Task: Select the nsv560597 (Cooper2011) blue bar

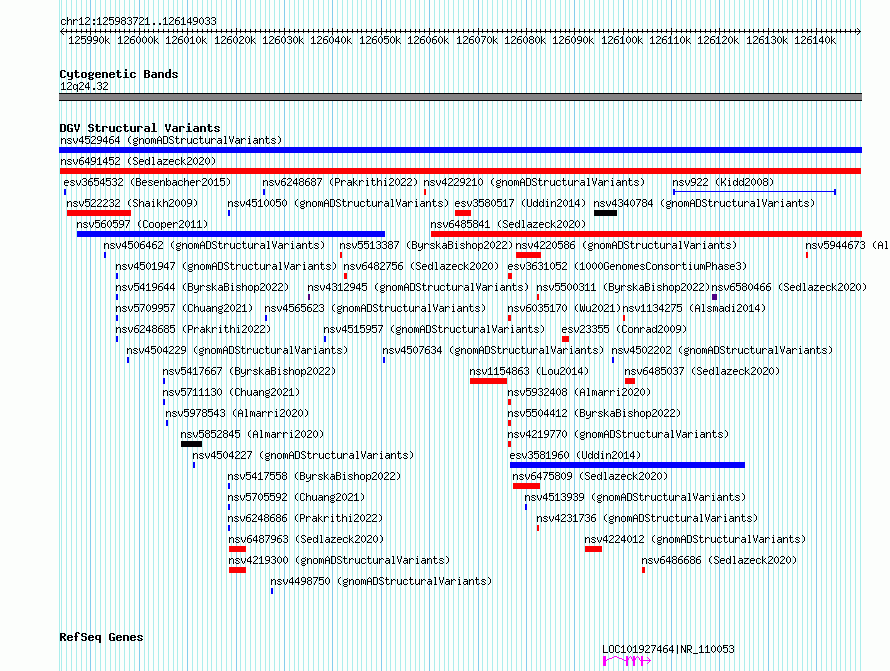Action: pos(231,234)
